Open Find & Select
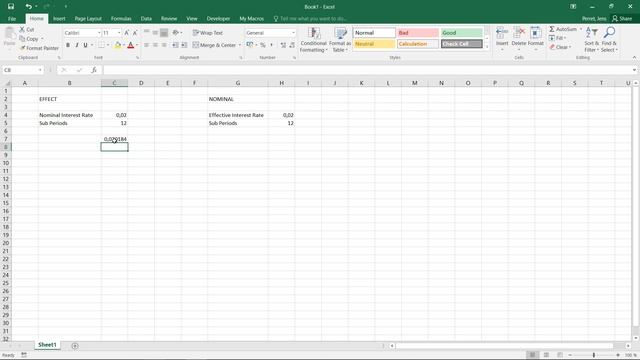The height and width of the screenshot is (360, 640). tap(609, 40)
